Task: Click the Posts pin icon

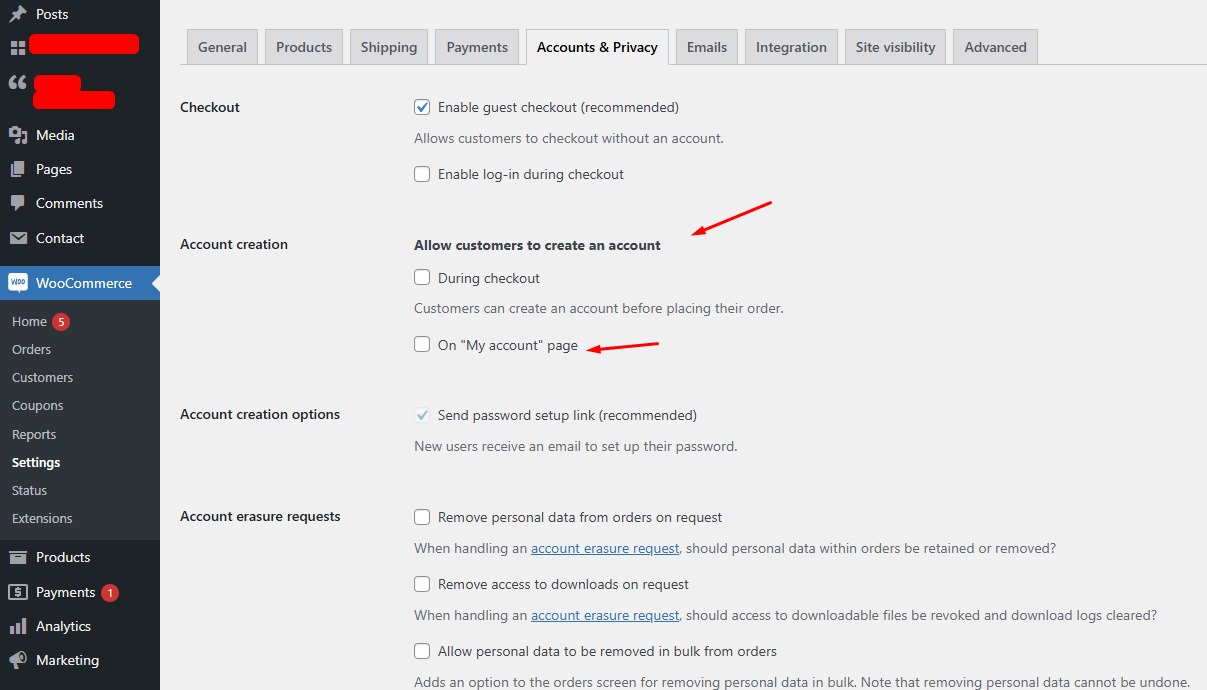Action: click(18, 14)
